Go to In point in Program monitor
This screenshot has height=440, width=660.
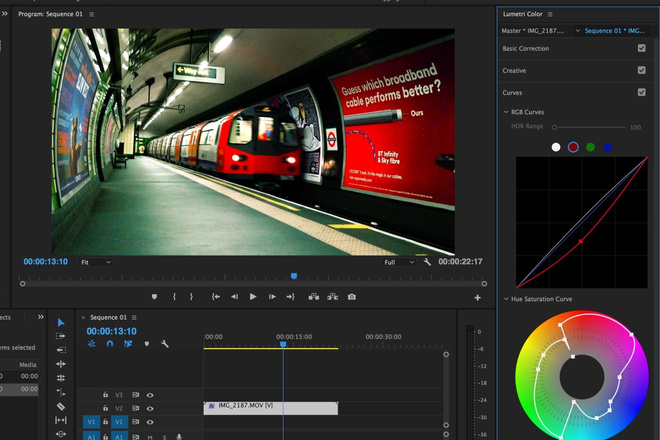pyautogui.click(x=216, y=297)
